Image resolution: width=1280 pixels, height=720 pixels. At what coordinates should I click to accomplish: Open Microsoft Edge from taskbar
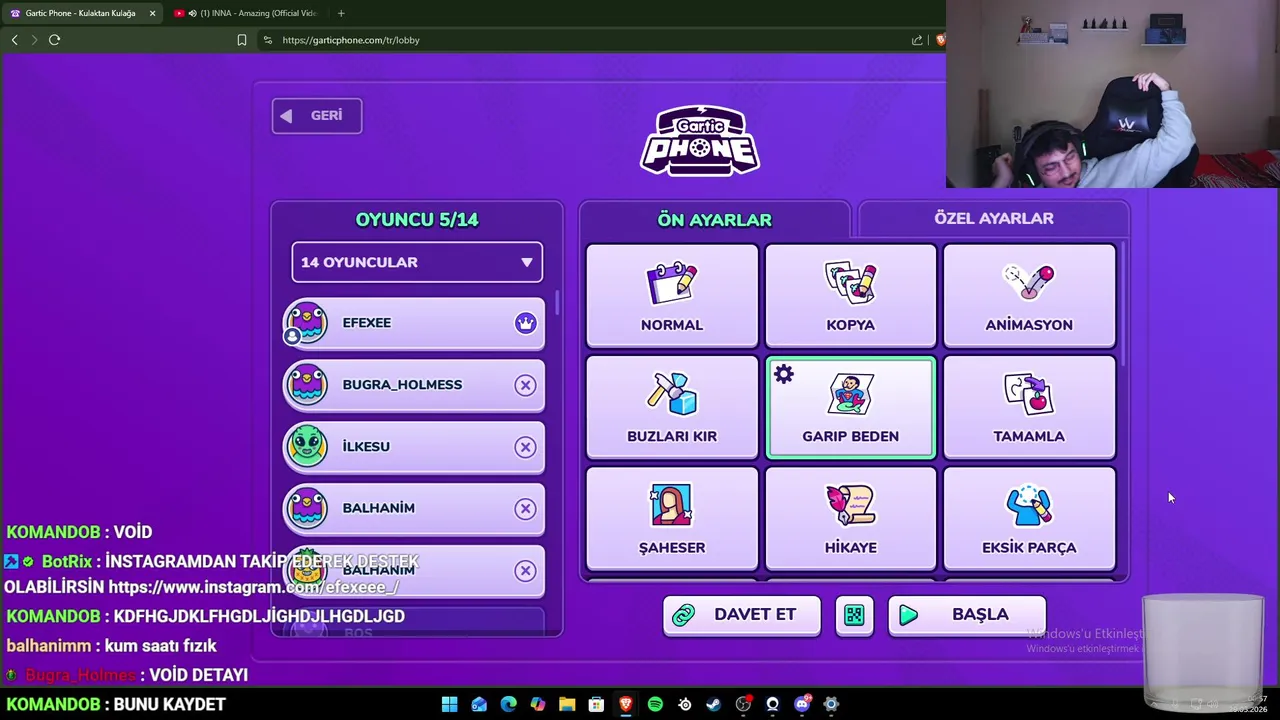(x=508, y=705)
